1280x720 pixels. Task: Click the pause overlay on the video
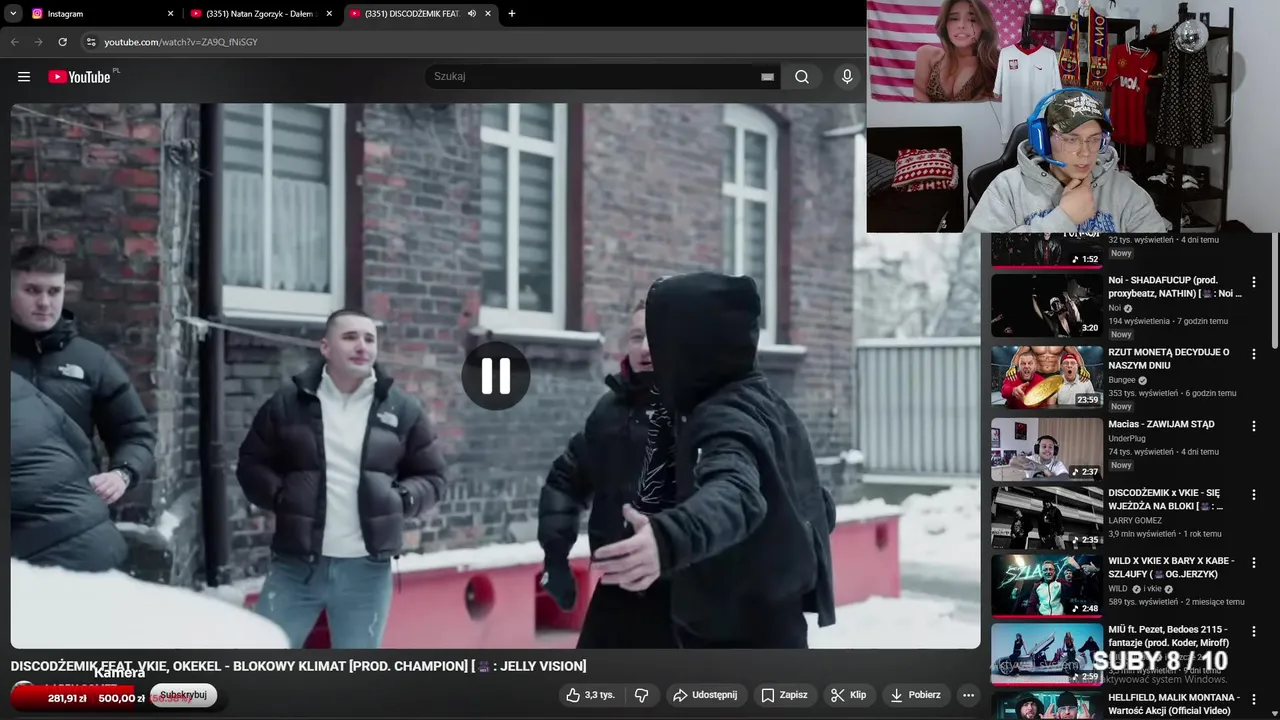[x=496, y=376]
